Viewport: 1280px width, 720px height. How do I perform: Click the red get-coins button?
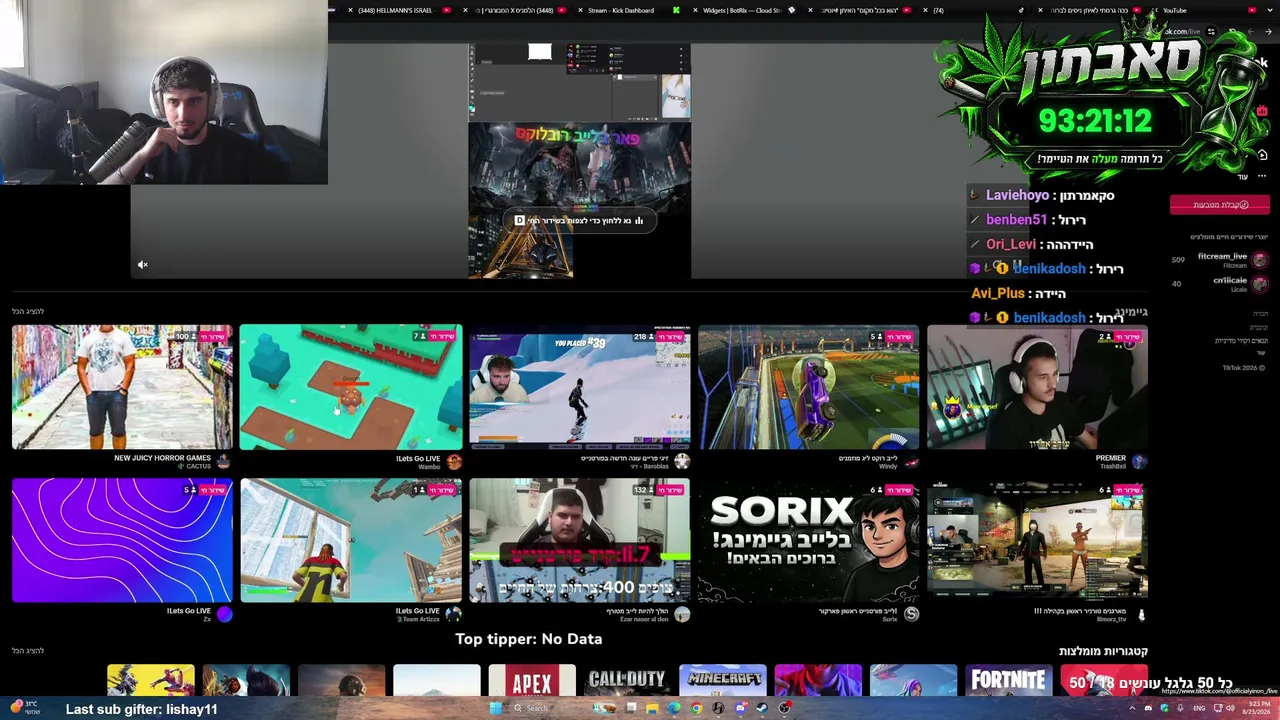[x=1220, y=205]
